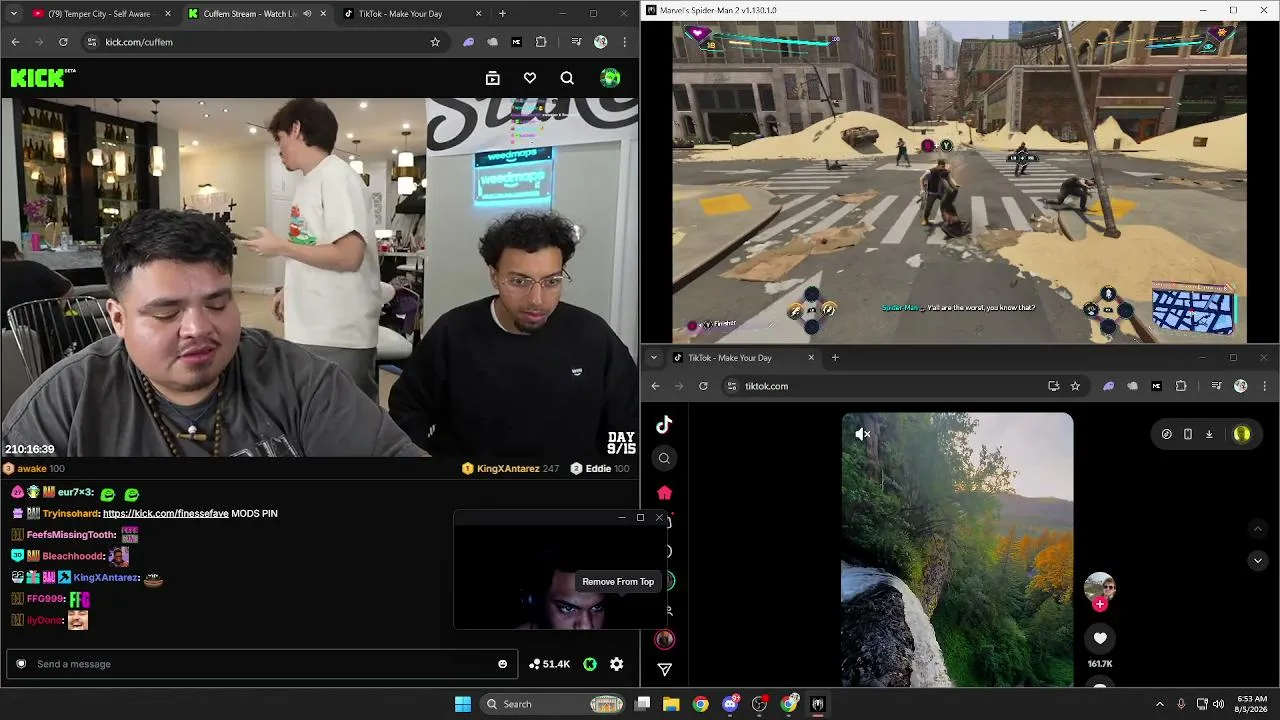This screenshot has width=1280, height=720.
Task: Go to the next TikTok video
Action: click(1258, 561)
